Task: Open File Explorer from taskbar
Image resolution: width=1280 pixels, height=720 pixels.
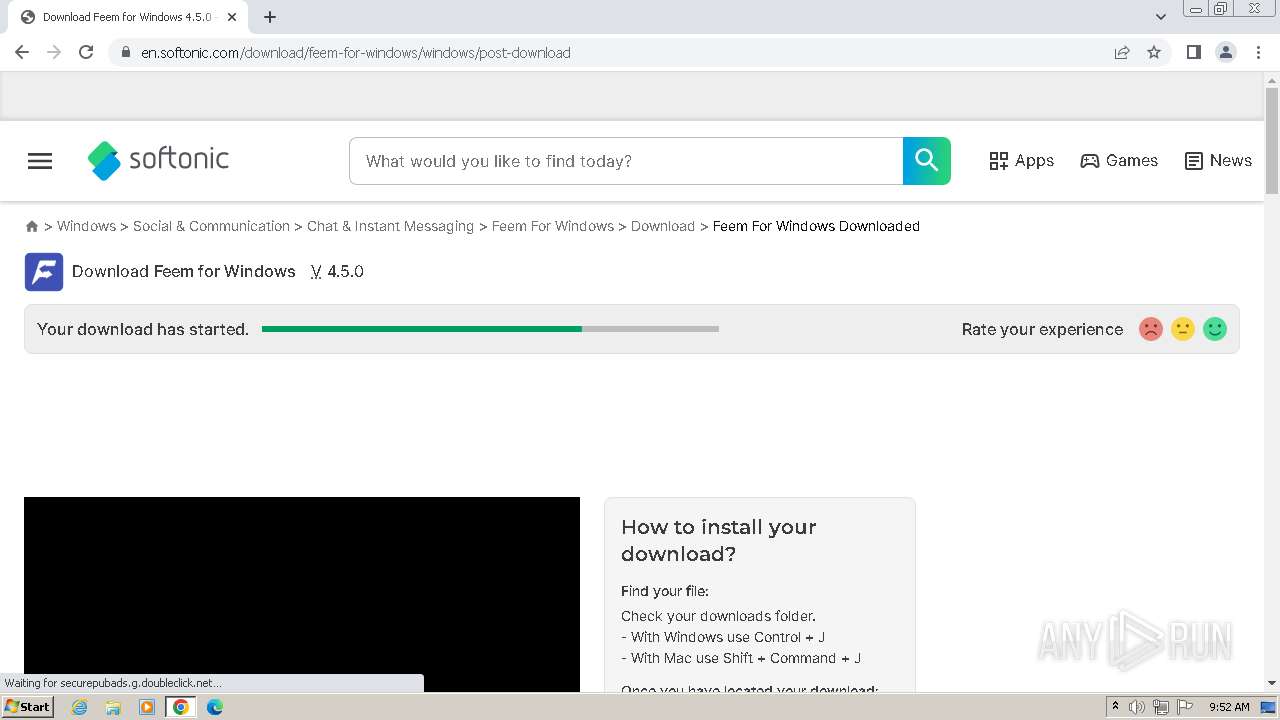Action: (113, 707)
